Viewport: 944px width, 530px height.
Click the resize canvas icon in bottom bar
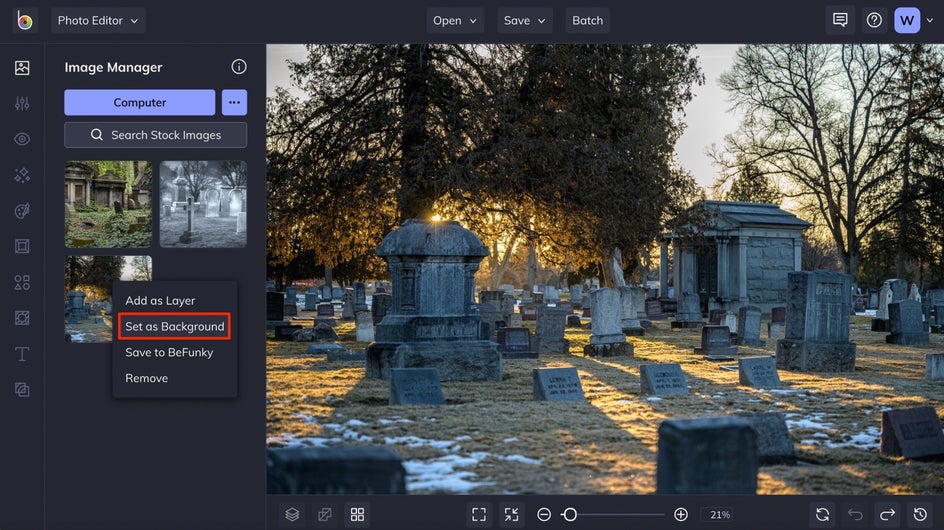[324, 514]
